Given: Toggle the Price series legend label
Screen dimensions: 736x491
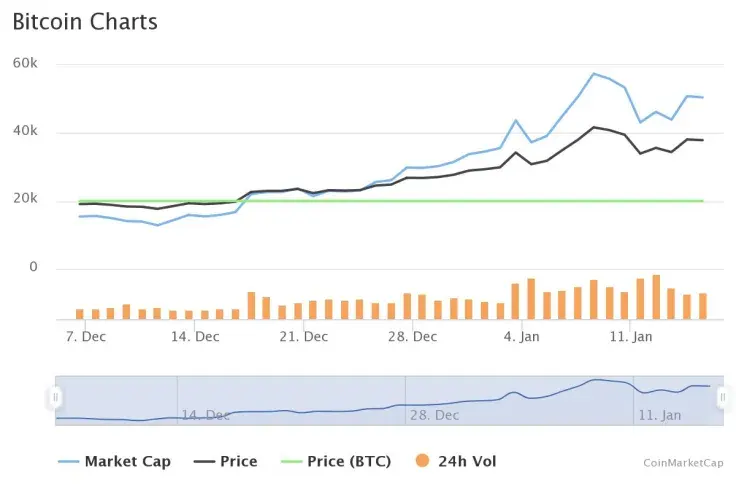Looking at the screenshot, I should coord(238,462).
